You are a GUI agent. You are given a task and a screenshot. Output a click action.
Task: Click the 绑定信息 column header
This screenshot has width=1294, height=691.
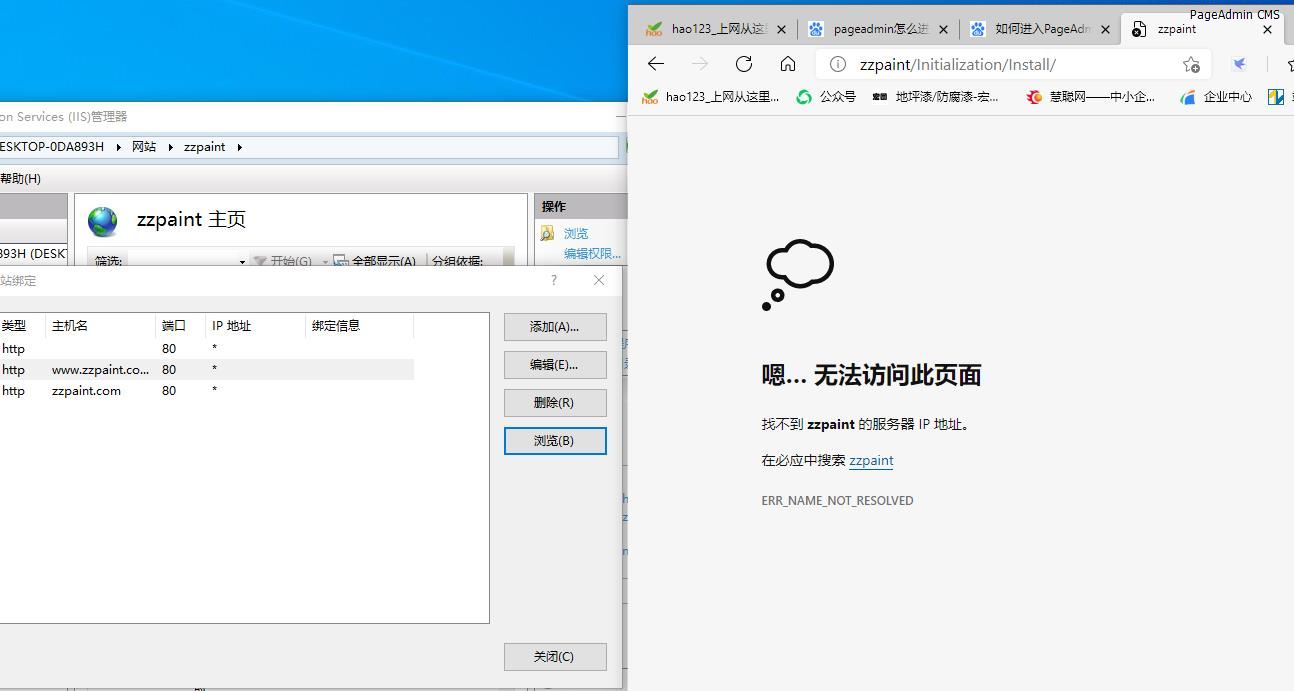pyautogui.click(x=359, y=326)
